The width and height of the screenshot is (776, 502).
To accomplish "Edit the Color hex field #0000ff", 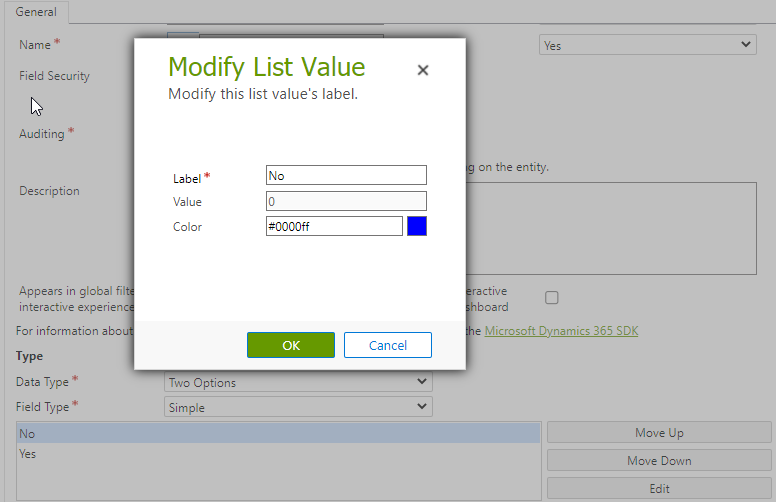I will 334,226.
